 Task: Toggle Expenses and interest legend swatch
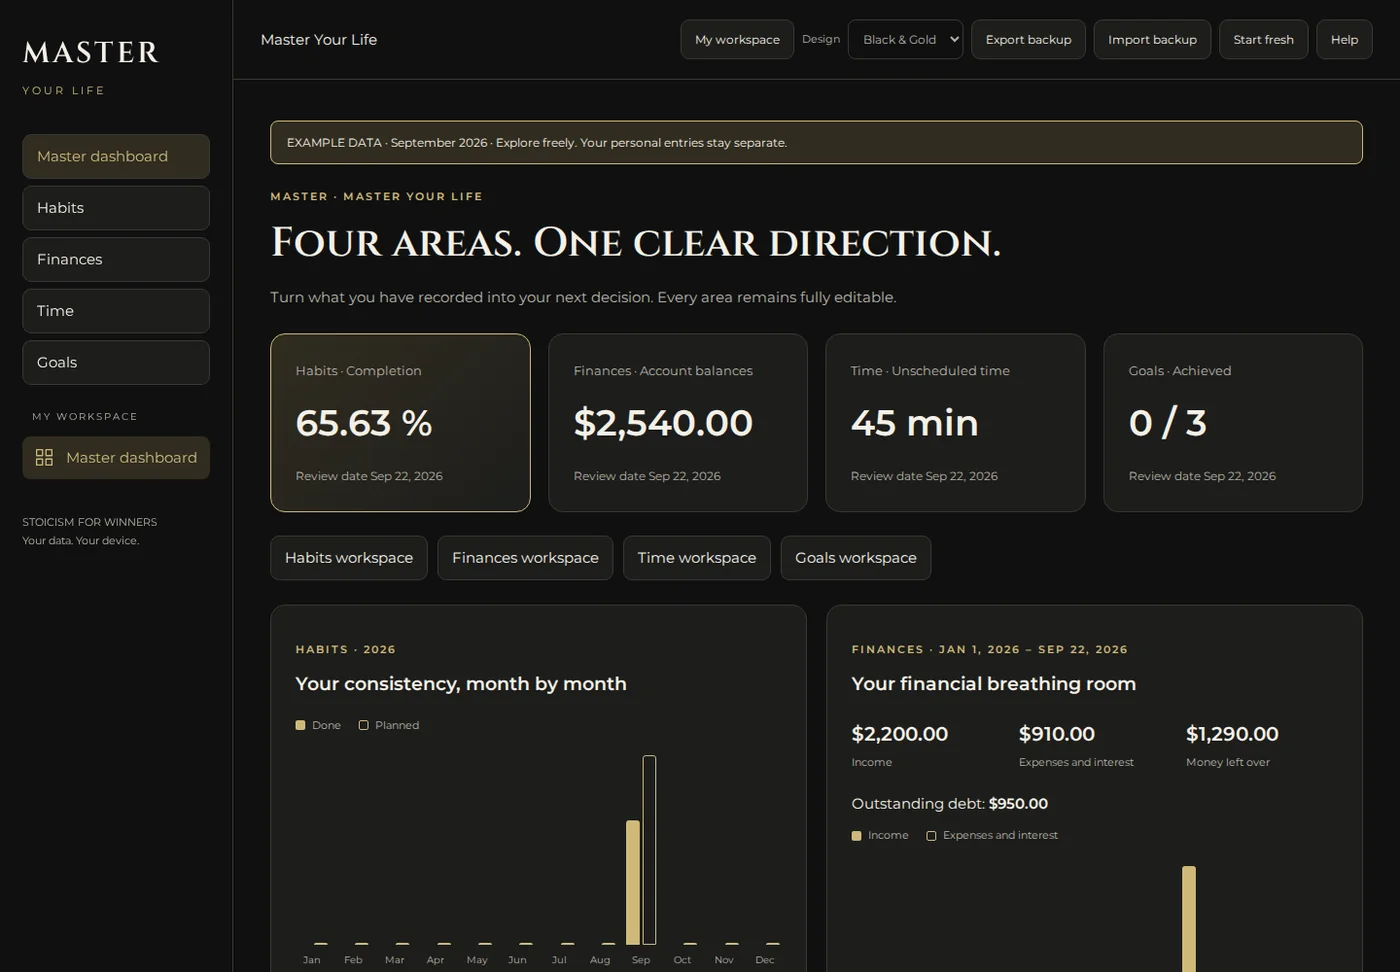click(931, 835)
